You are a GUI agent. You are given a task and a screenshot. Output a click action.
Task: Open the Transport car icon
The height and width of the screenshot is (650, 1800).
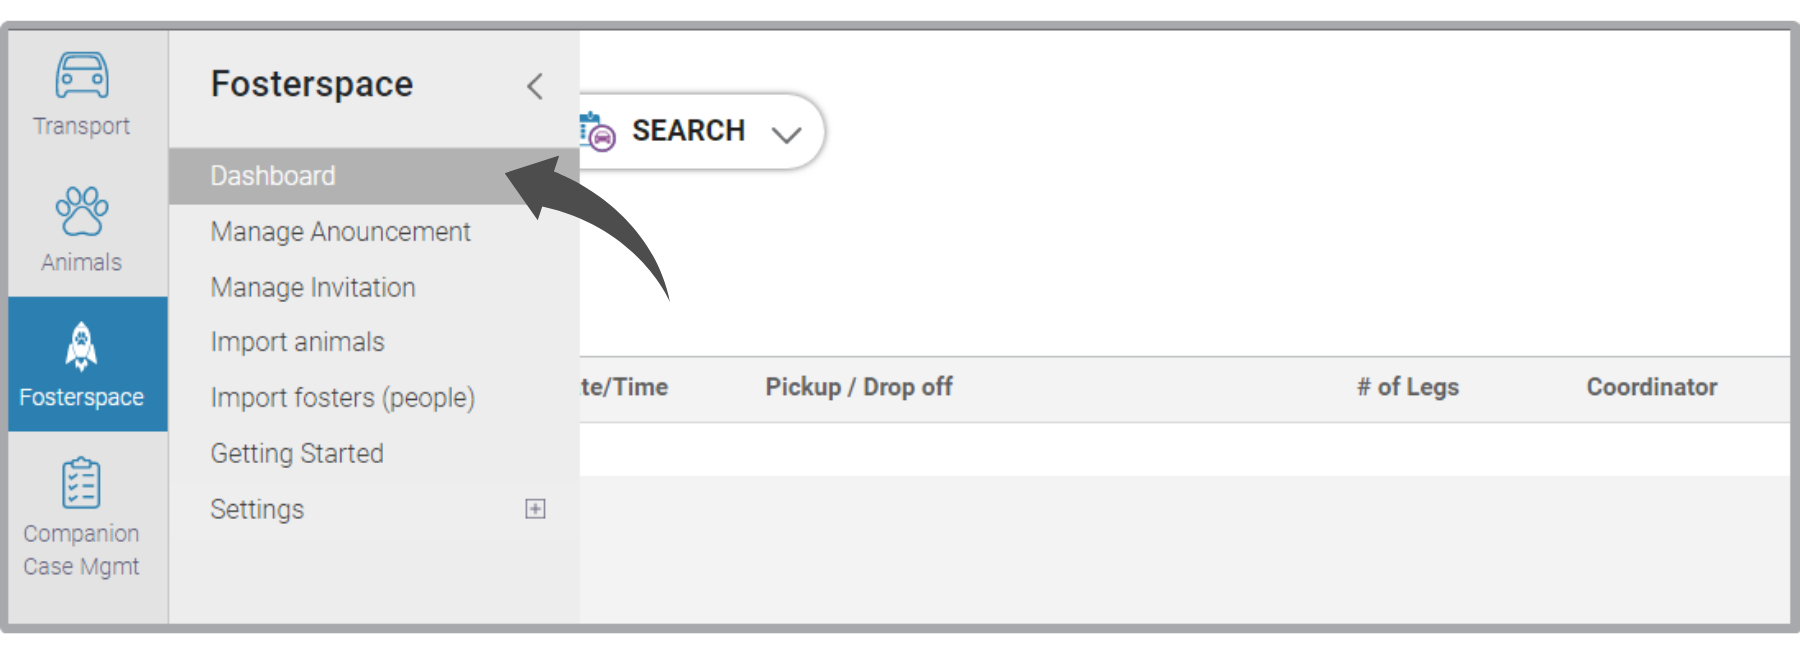click(x=82, y=75)
